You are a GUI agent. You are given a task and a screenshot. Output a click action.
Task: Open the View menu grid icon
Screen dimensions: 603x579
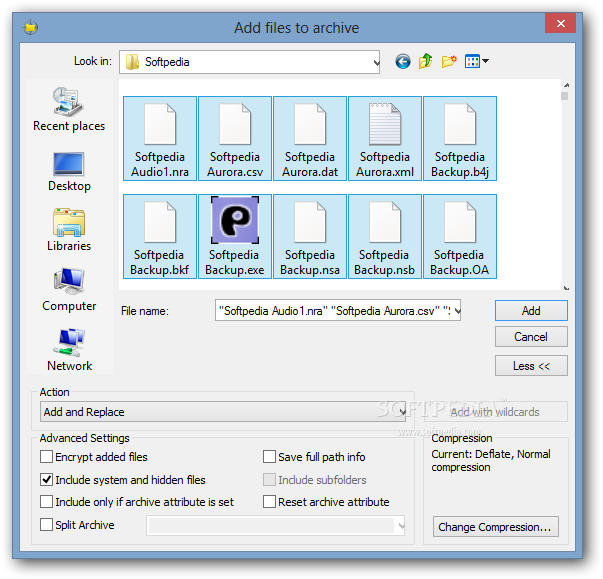coord(476,61)
